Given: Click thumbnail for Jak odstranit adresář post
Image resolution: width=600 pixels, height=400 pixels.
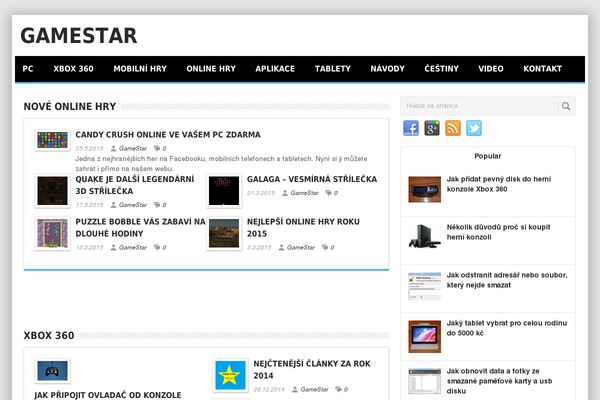Looking at the screenshot, I should point(424,286).
